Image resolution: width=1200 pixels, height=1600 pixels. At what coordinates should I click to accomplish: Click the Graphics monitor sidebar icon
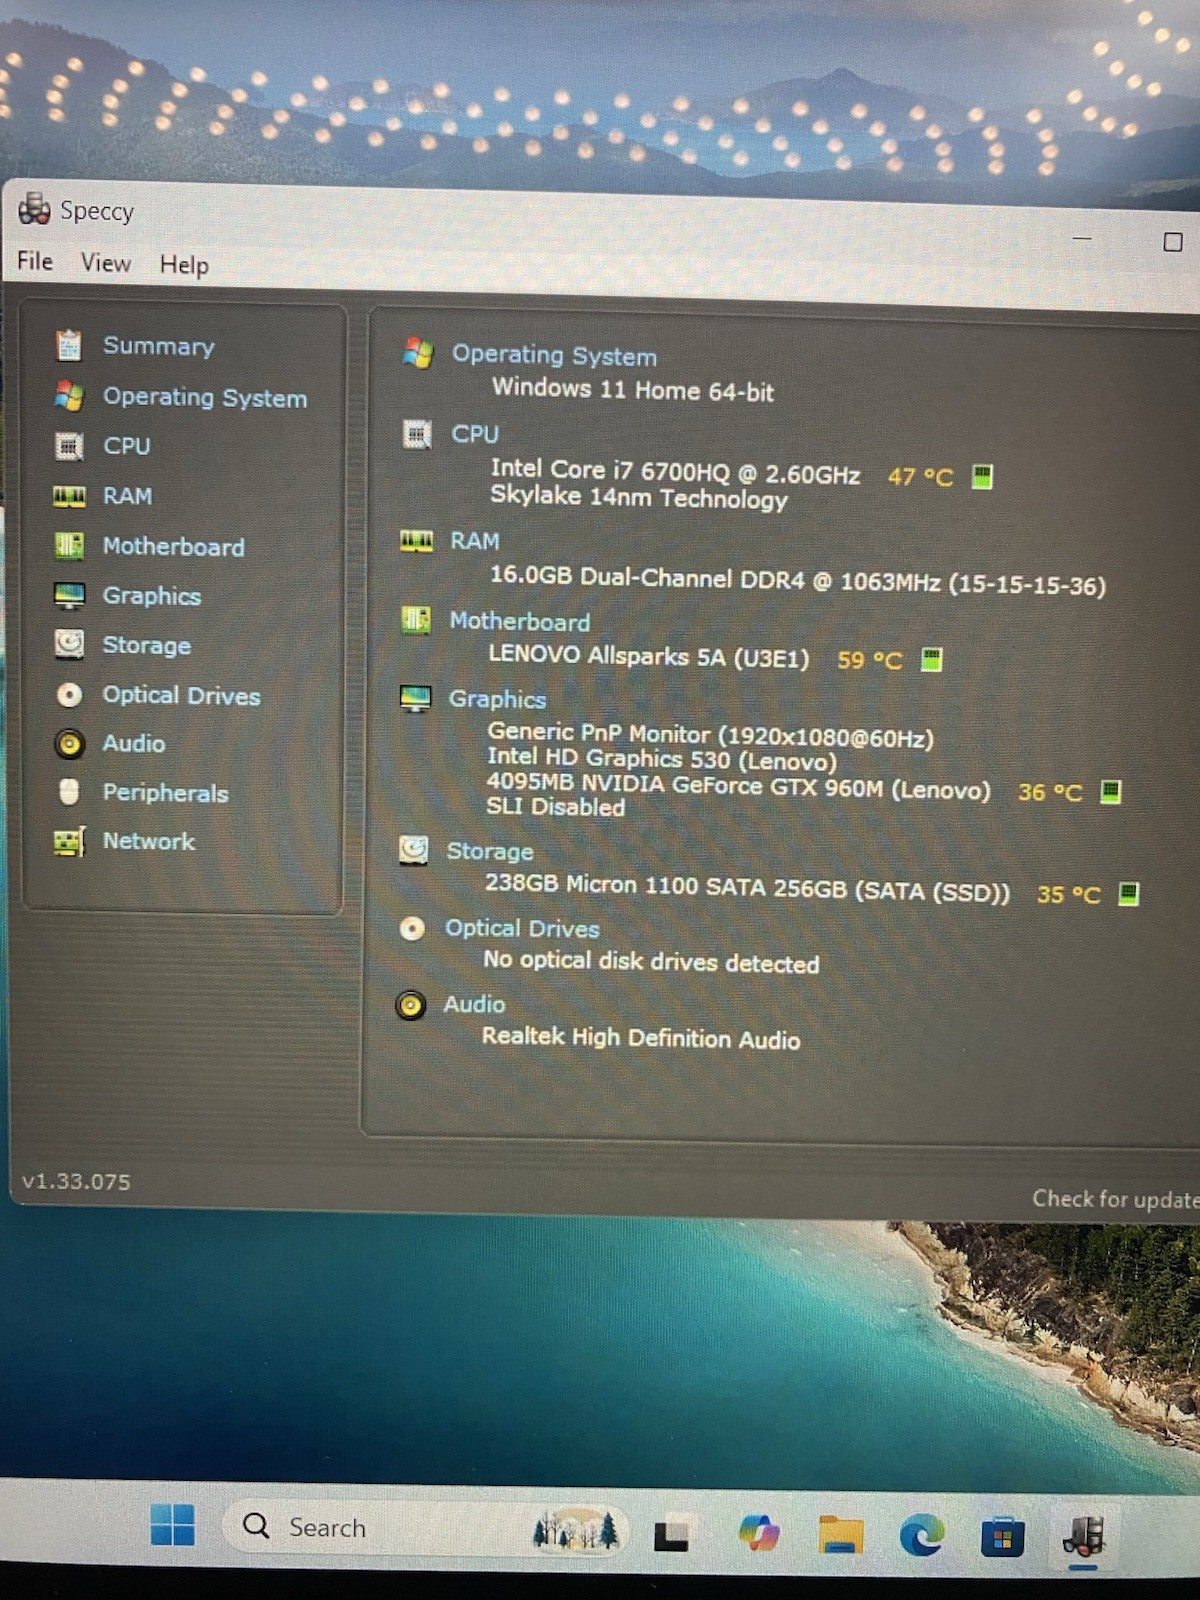click(x=69, y=595)
